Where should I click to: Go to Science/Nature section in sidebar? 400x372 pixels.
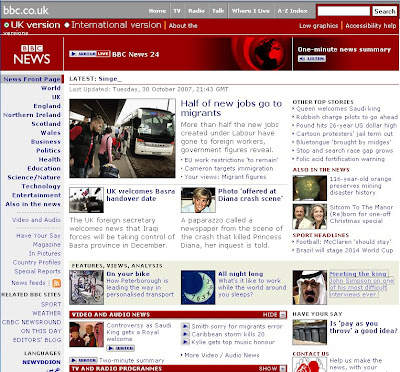(34, 177)
